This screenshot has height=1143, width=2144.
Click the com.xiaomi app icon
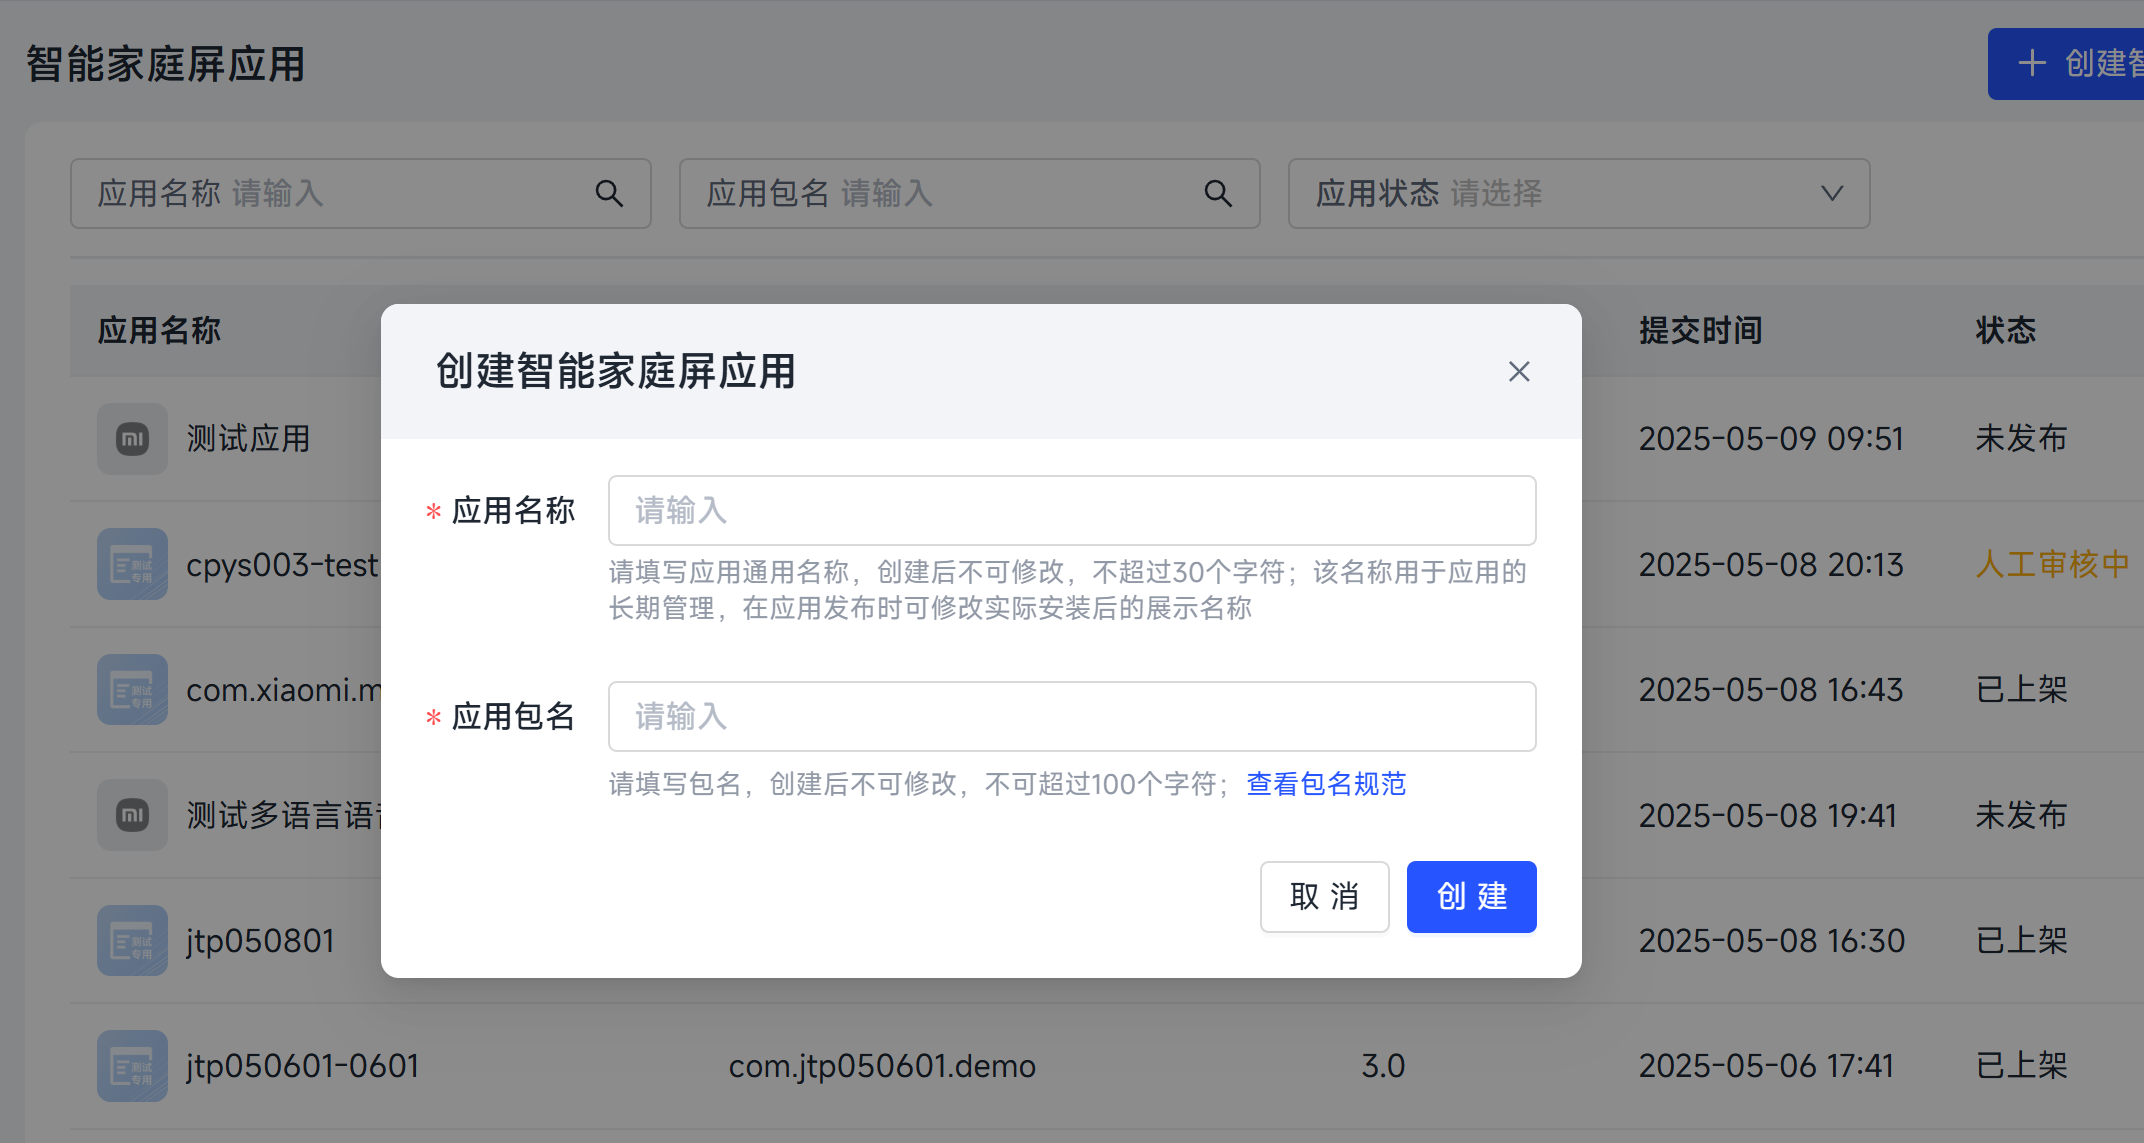coord(132,690)
